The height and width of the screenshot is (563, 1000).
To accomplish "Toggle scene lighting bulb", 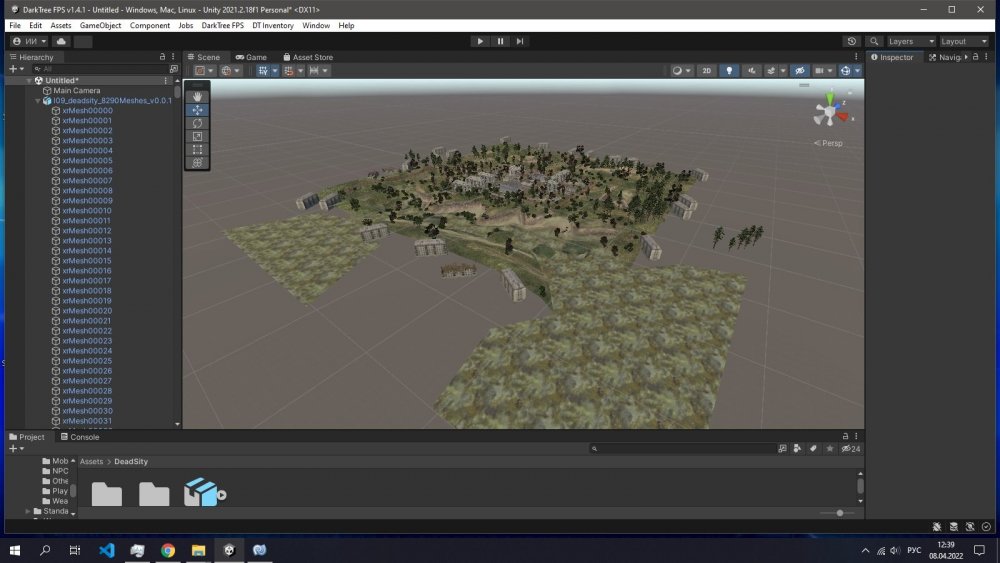I will coord(730,71).
